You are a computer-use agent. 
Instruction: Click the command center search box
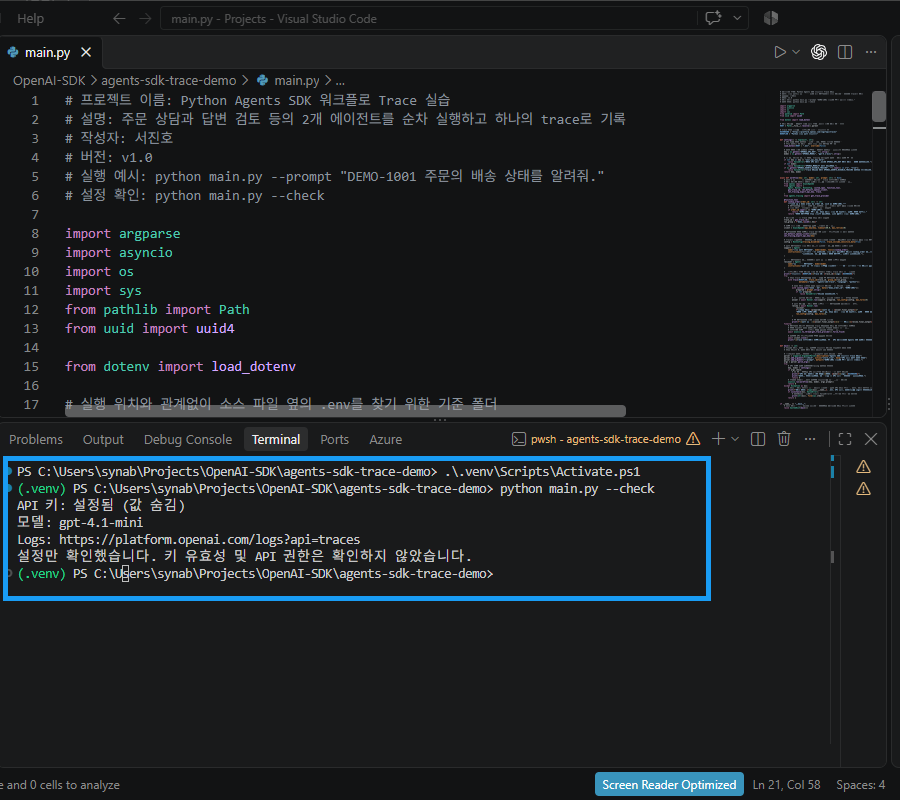point(428,19)
